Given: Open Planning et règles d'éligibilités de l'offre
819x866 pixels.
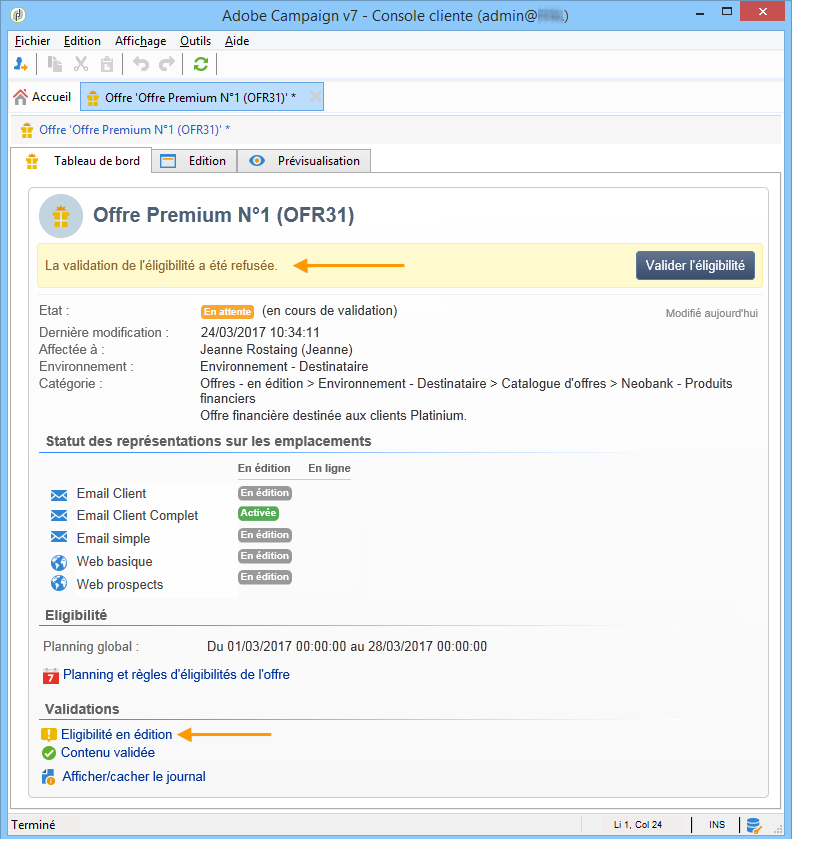Looking at the screenshot, I should (176, 675).
